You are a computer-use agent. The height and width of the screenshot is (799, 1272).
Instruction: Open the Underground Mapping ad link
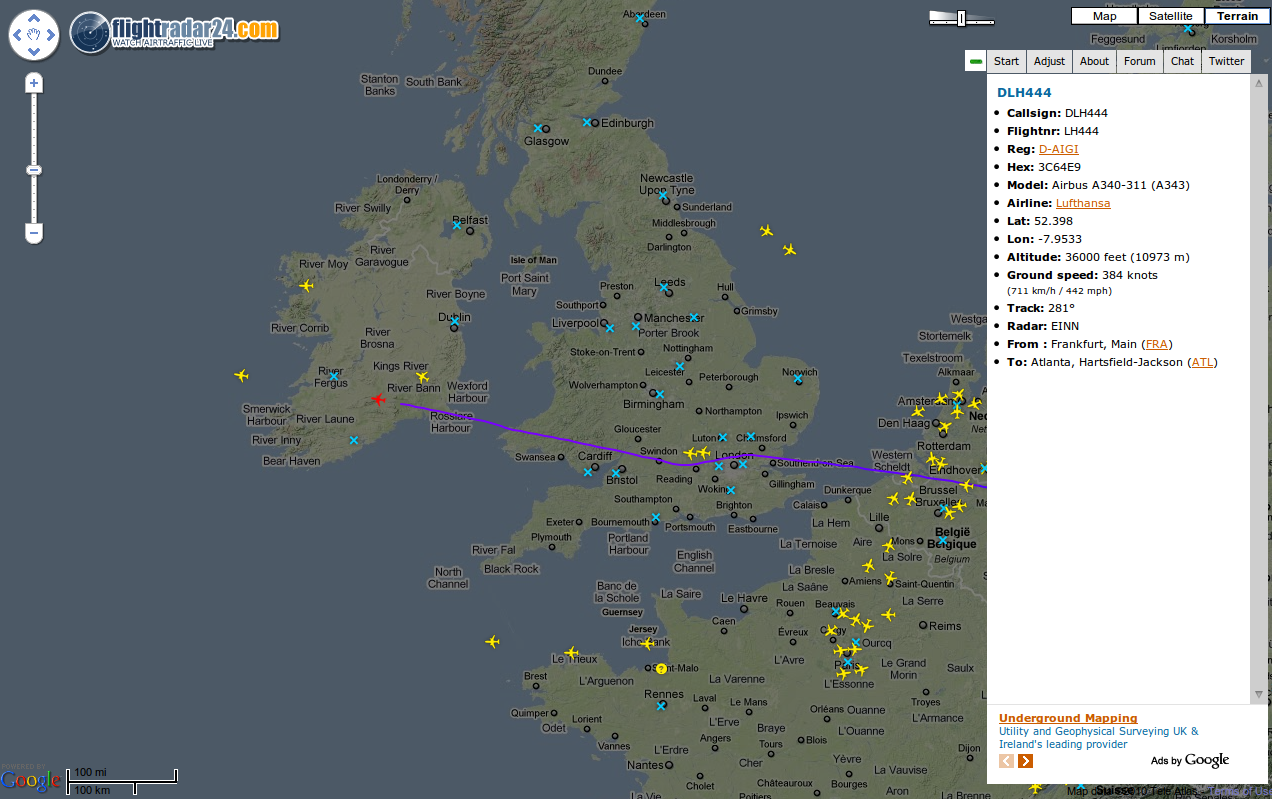1068,718
